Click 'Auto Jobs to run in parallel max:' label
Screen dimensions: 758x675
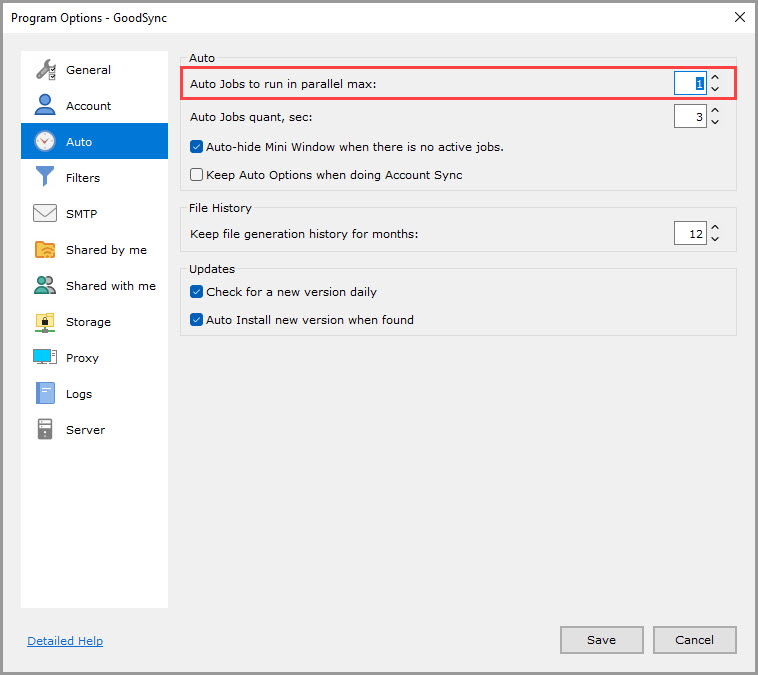(283, 84)
